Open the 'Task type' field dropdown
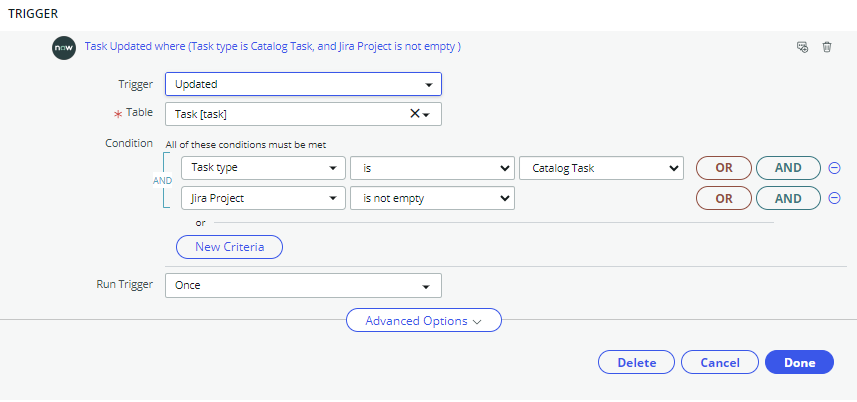Viewport: 857px width, 402px height. (x=263, y=168)
